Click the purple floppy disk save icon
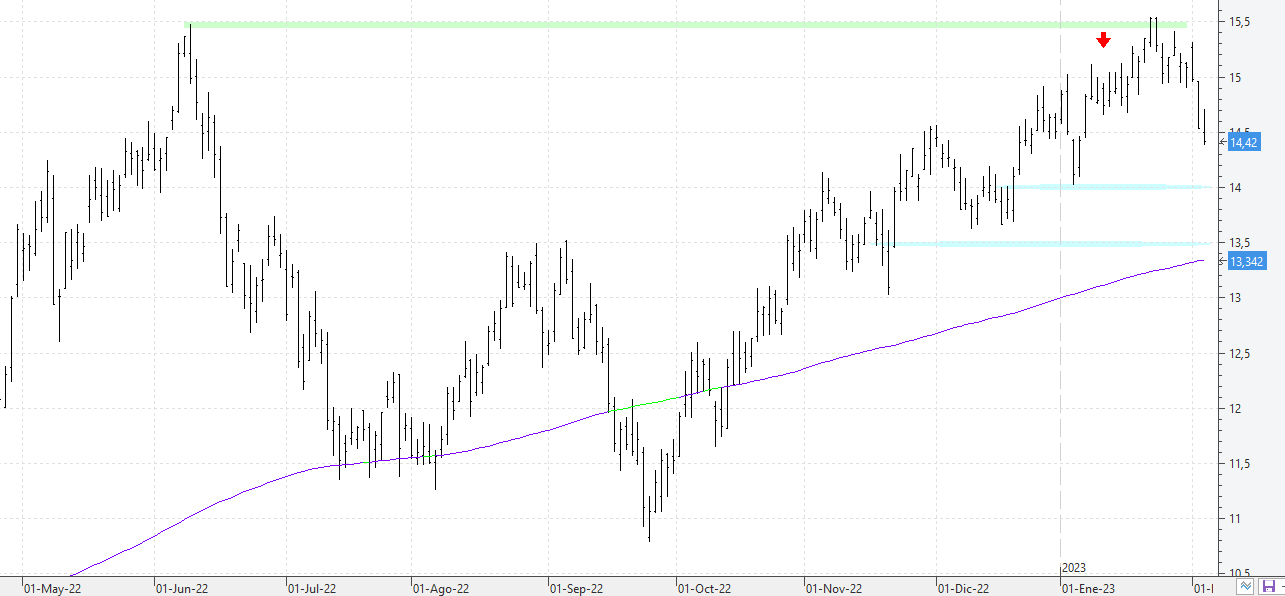The image size is (1285, 596). coord(1268,586)
